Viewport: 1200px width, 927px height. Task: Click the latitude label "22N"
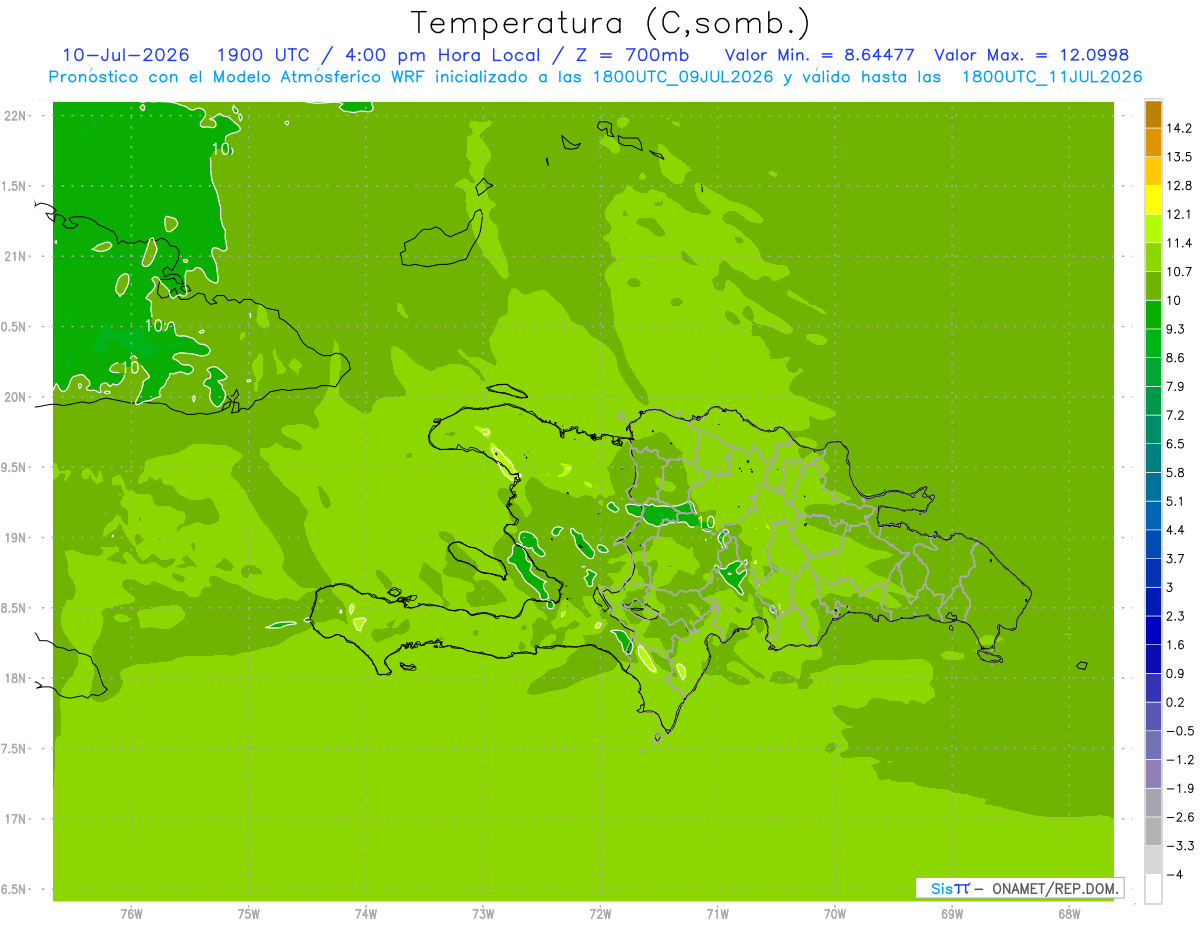(15, 115)
